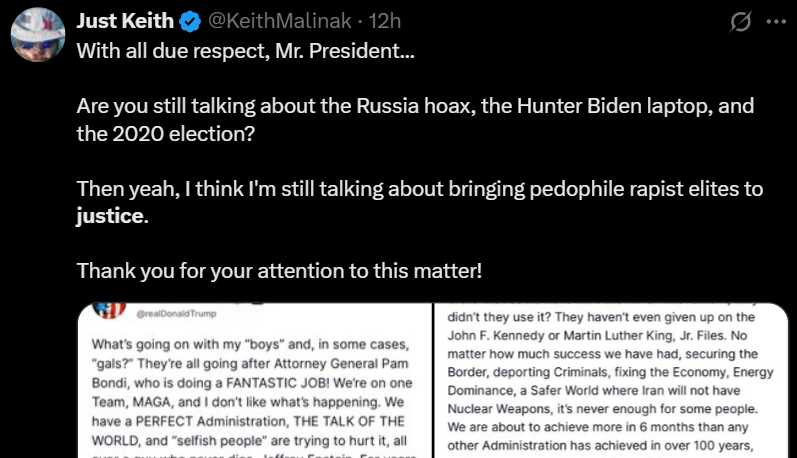Click the blue verified badge
This screenshot has width=797, height=458.
tap(191, 22)
